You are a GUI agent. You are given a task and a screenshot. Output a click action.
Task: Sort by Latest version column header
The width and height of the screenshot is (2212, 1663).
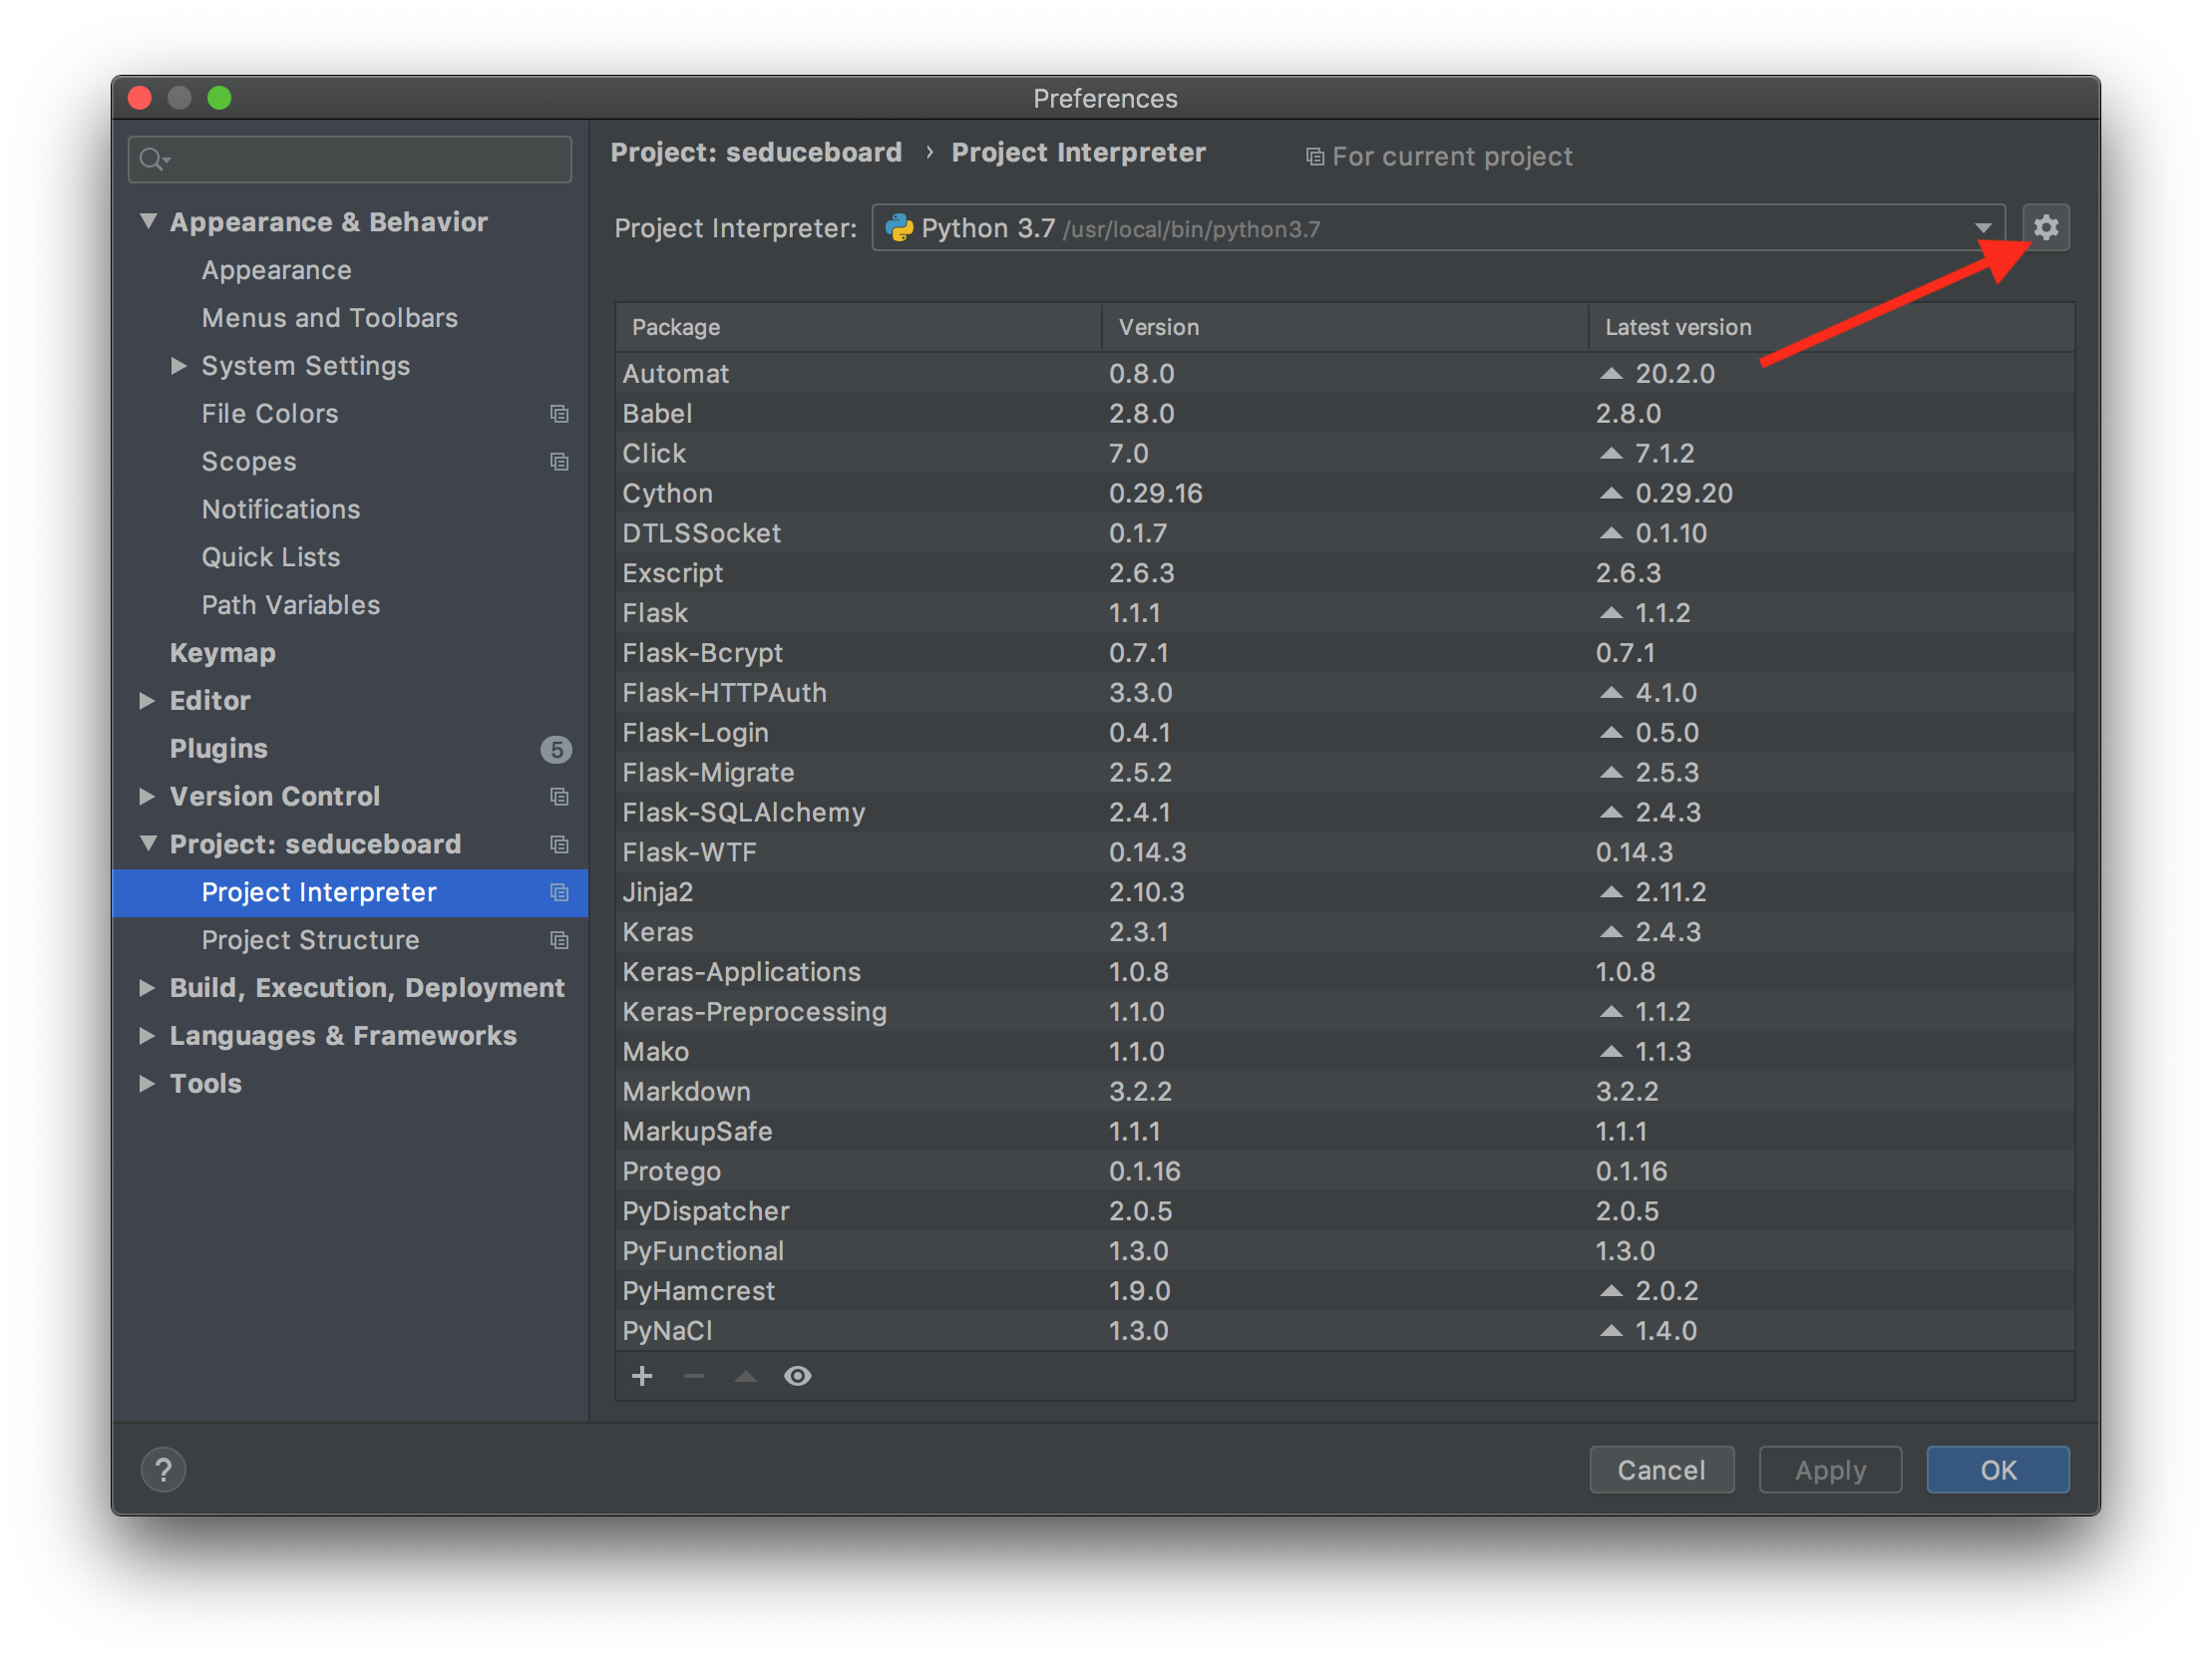tap(1830, 327)
